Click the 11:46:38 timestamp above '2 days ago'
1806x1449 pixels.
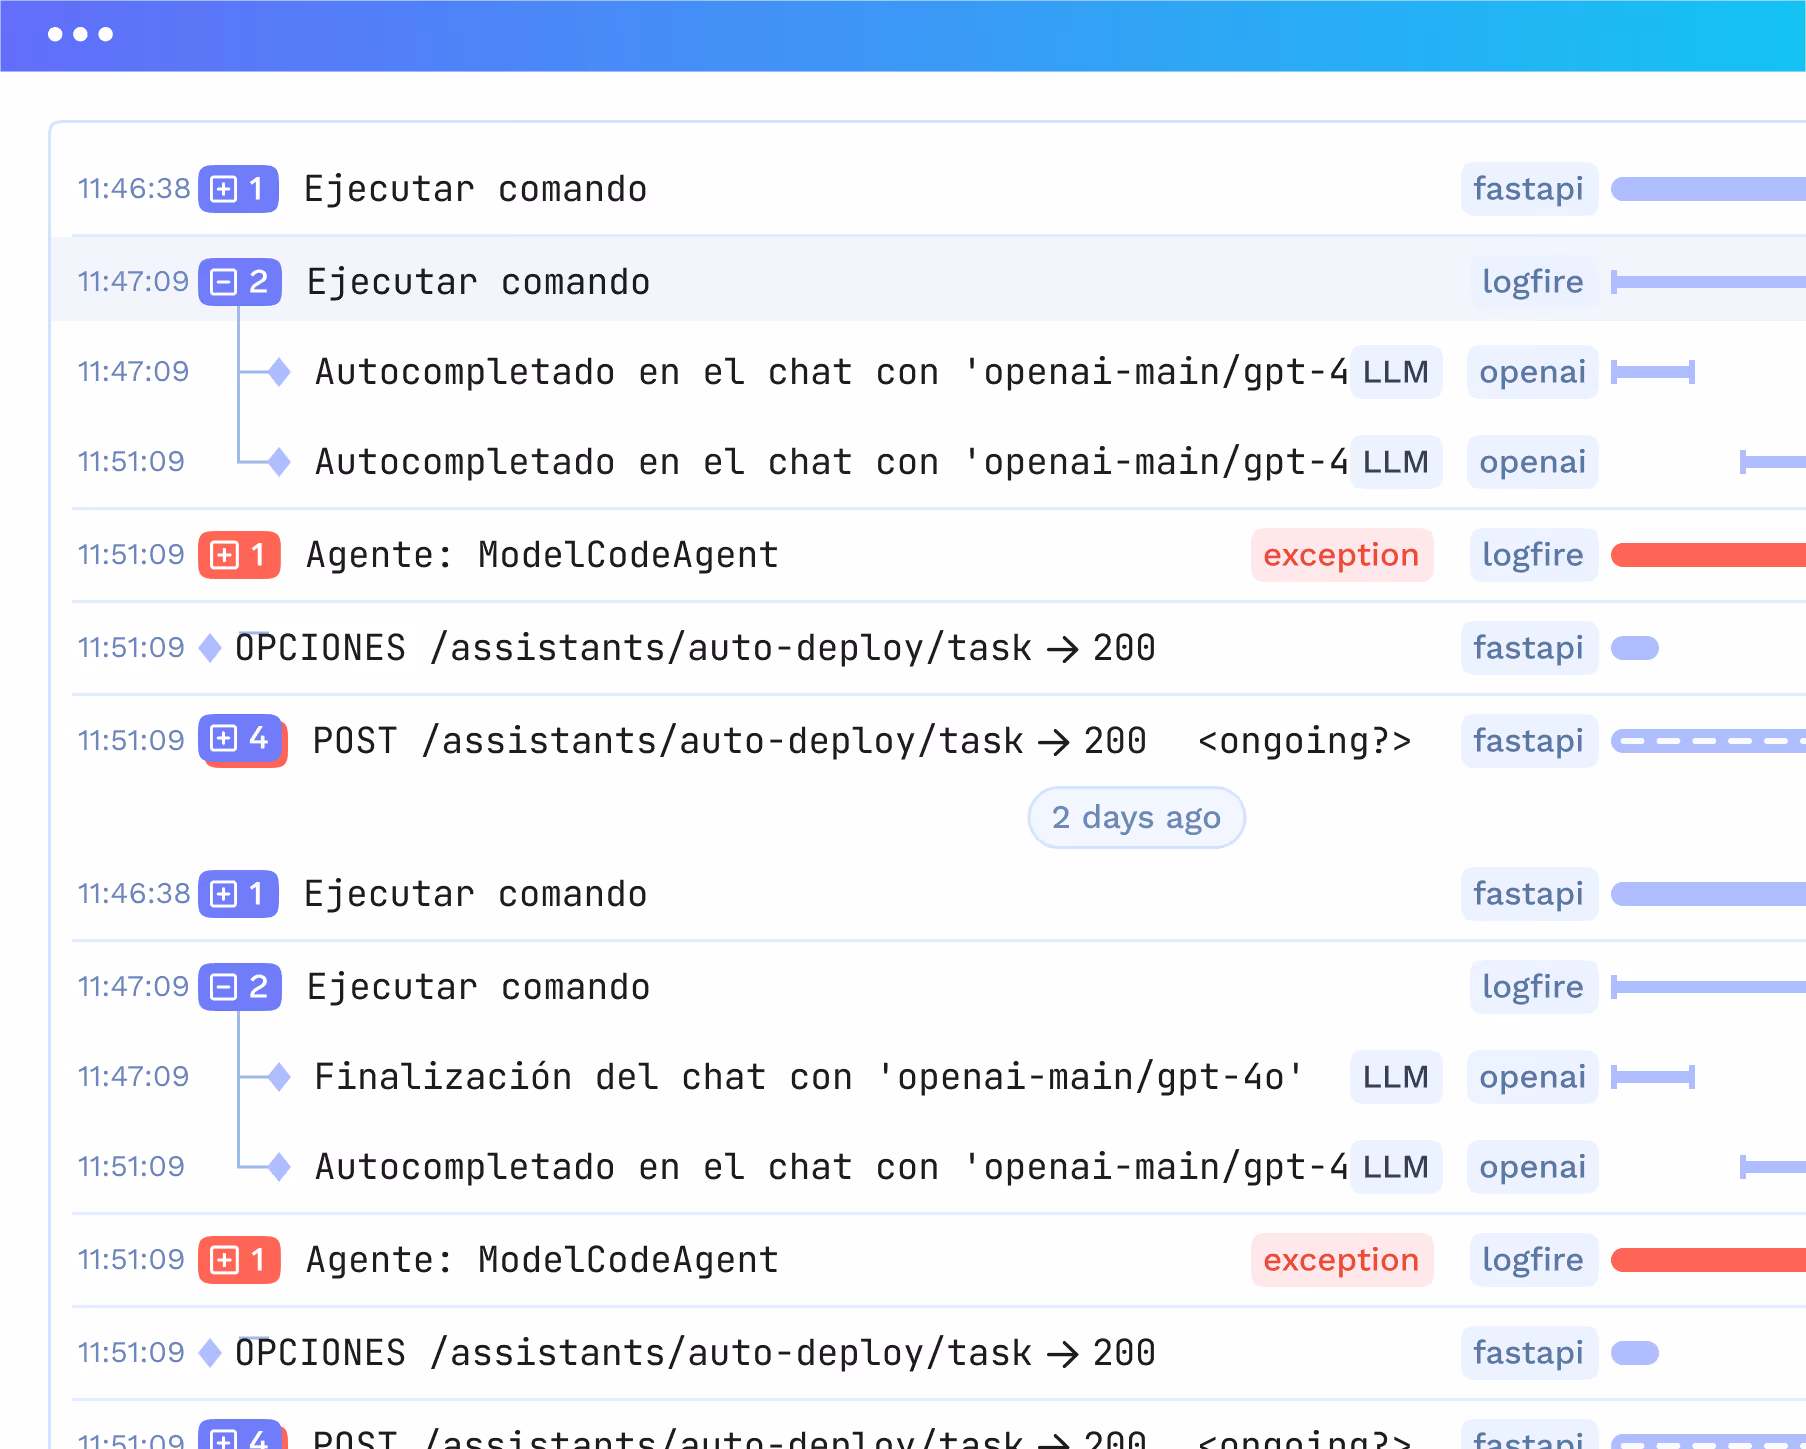[134, 189]
